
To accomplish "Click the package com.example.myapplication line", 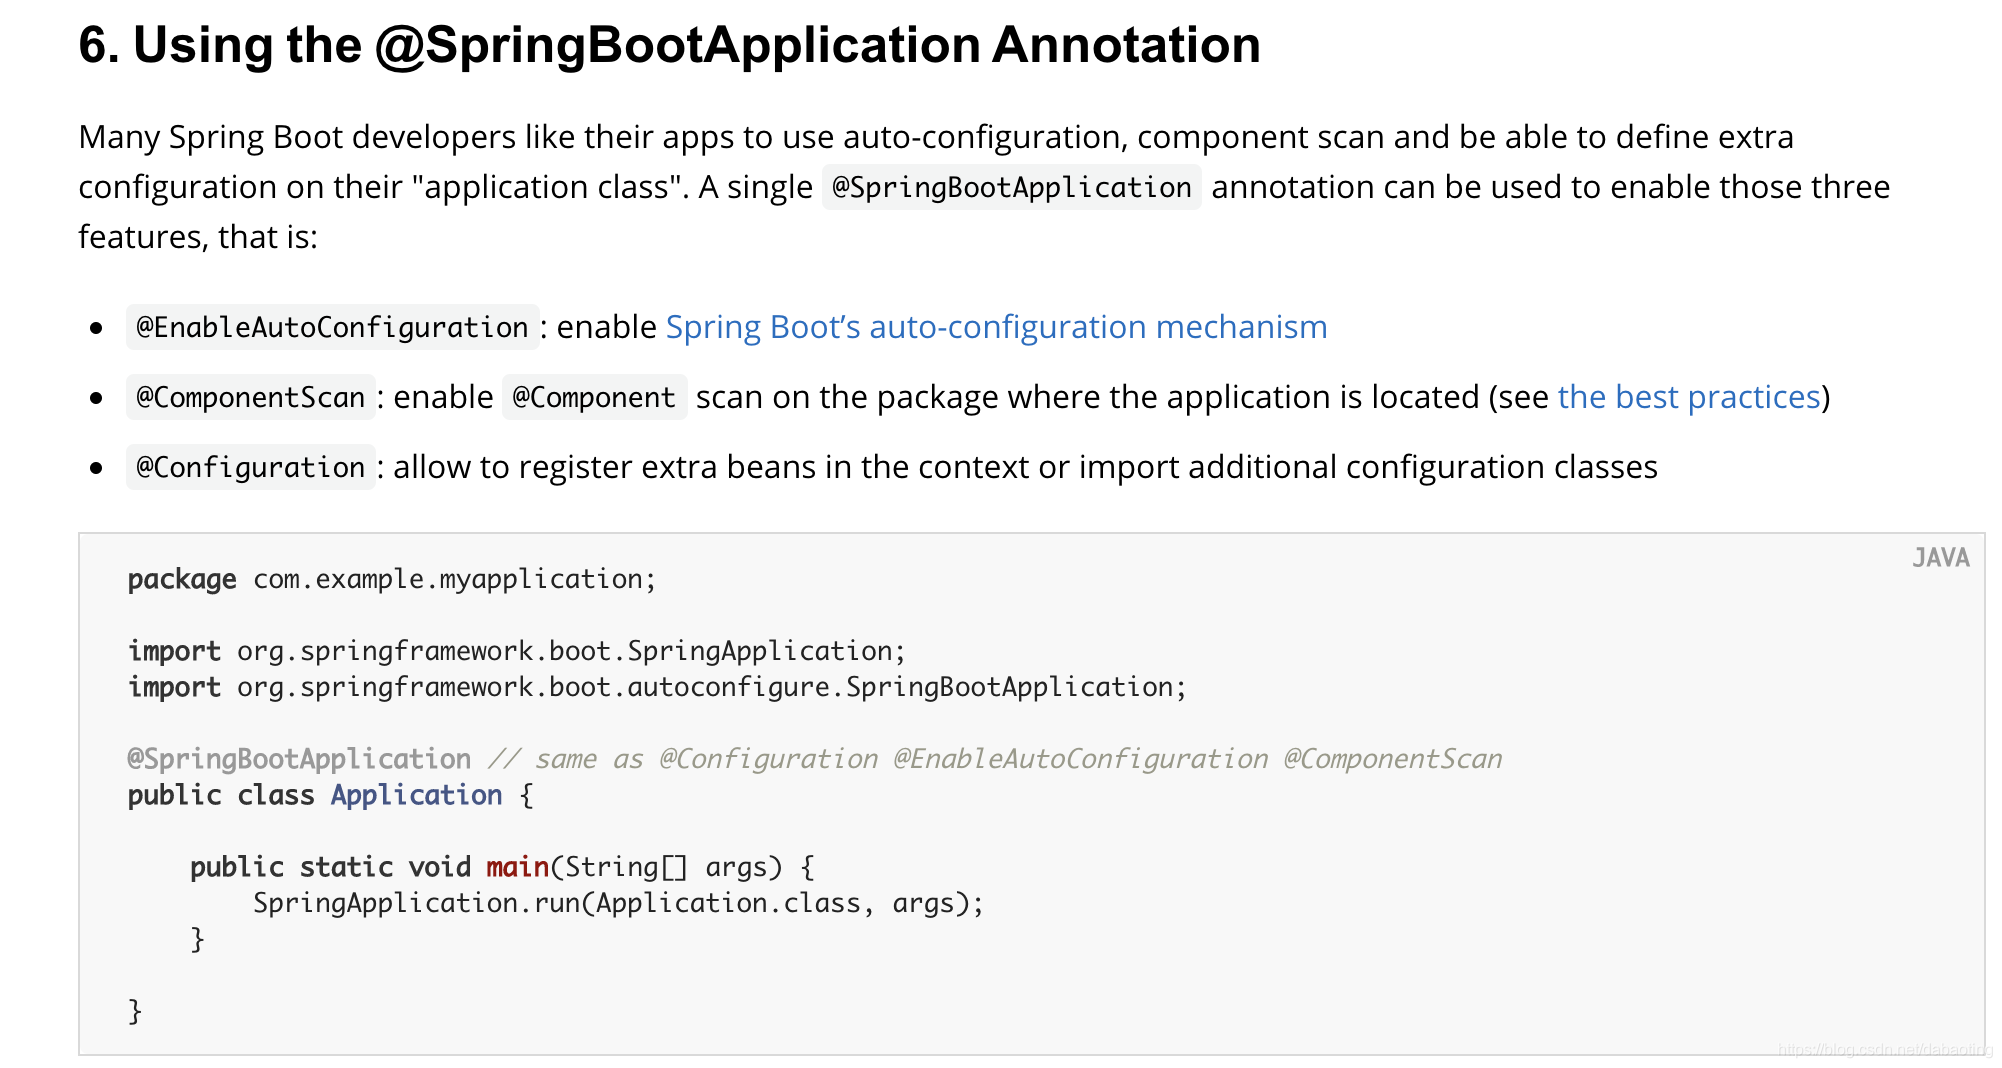I will pyautogui.click(x=392, y=579).
